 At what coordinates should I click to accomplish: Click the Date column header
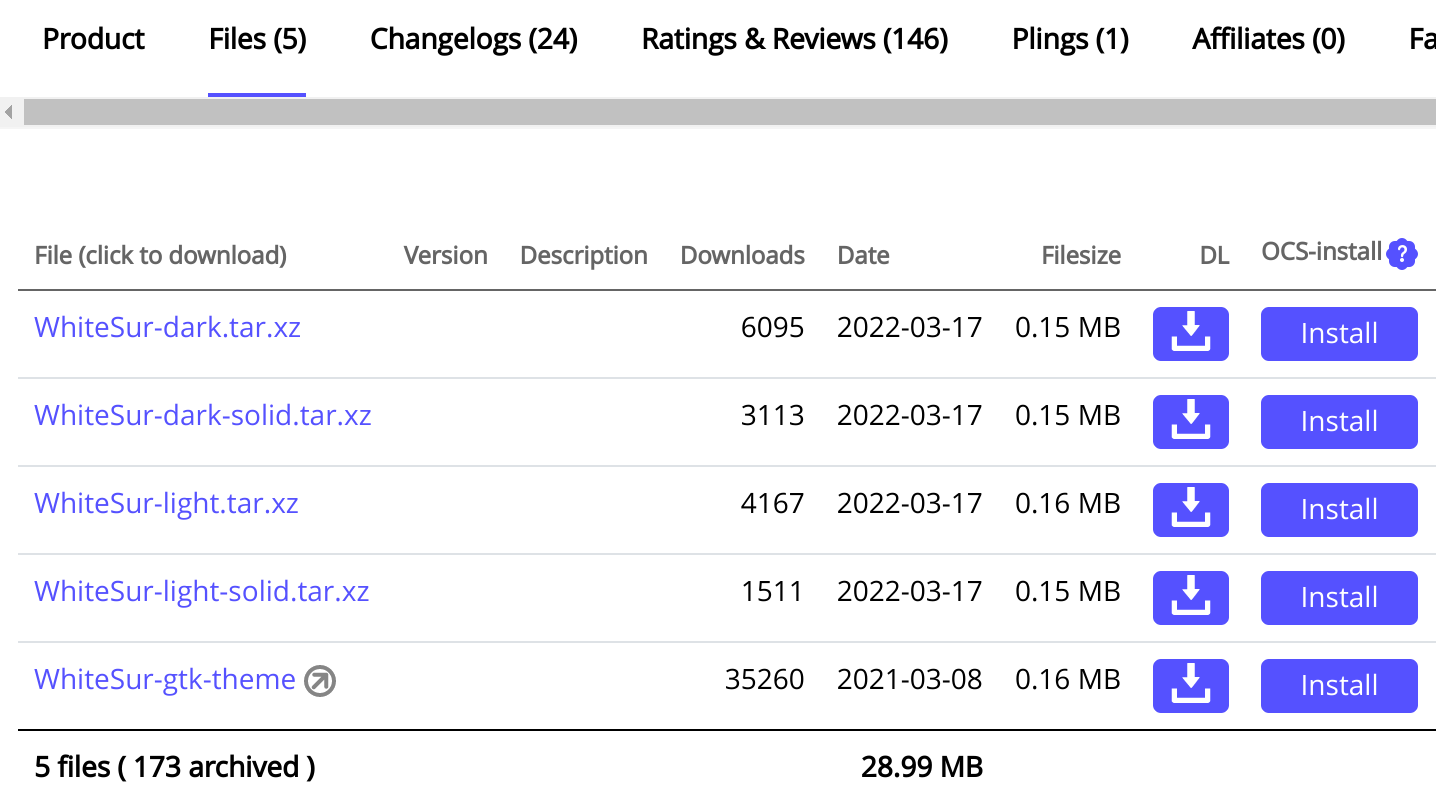(x=863, y=256)
